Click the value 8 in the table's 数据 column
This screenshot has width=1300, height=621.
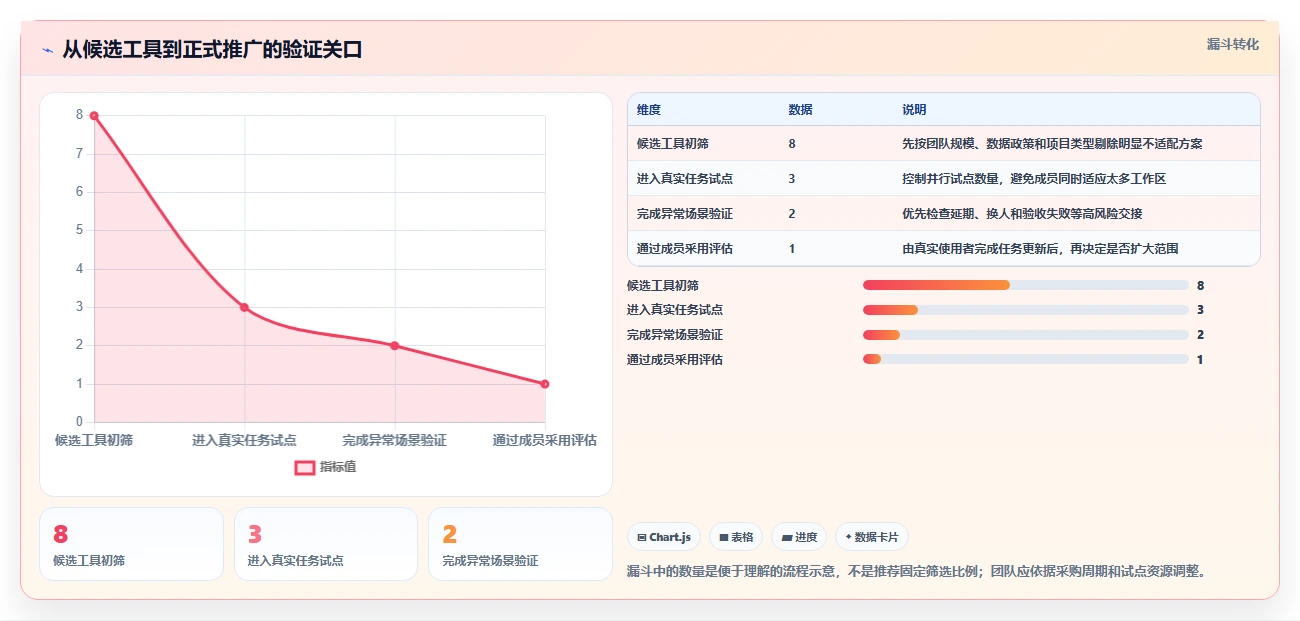tap(792, 144)
